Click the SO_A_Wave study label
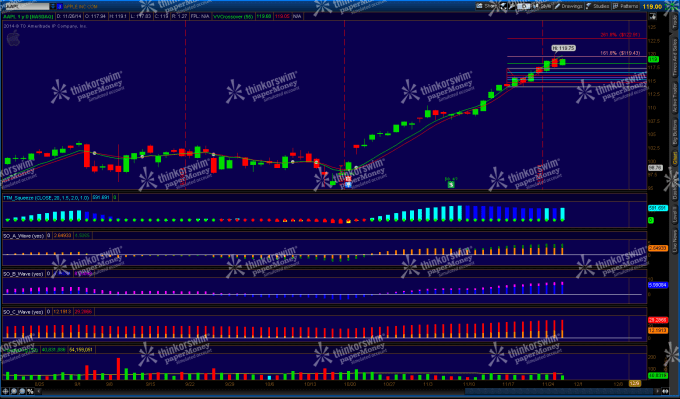680x399 pixels. [x=24, y=236]
